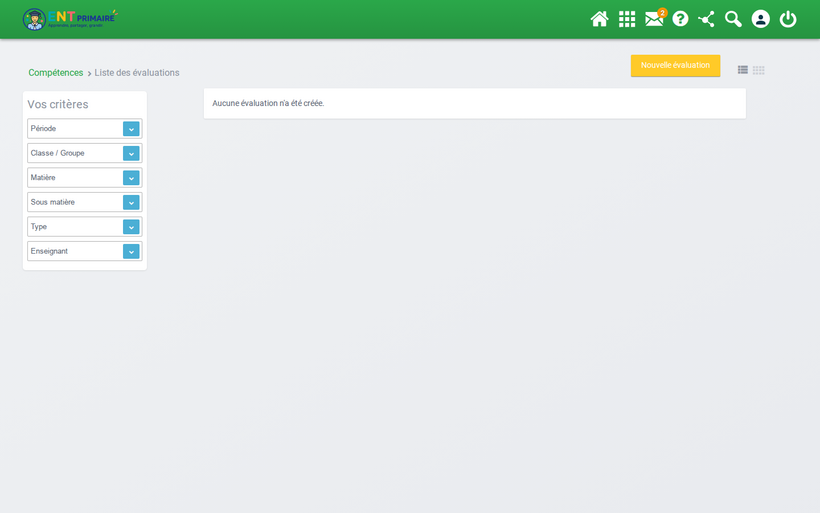
Task: Click 'Liste des évaluations' breadcrumb text
Action: coord(137,73)
